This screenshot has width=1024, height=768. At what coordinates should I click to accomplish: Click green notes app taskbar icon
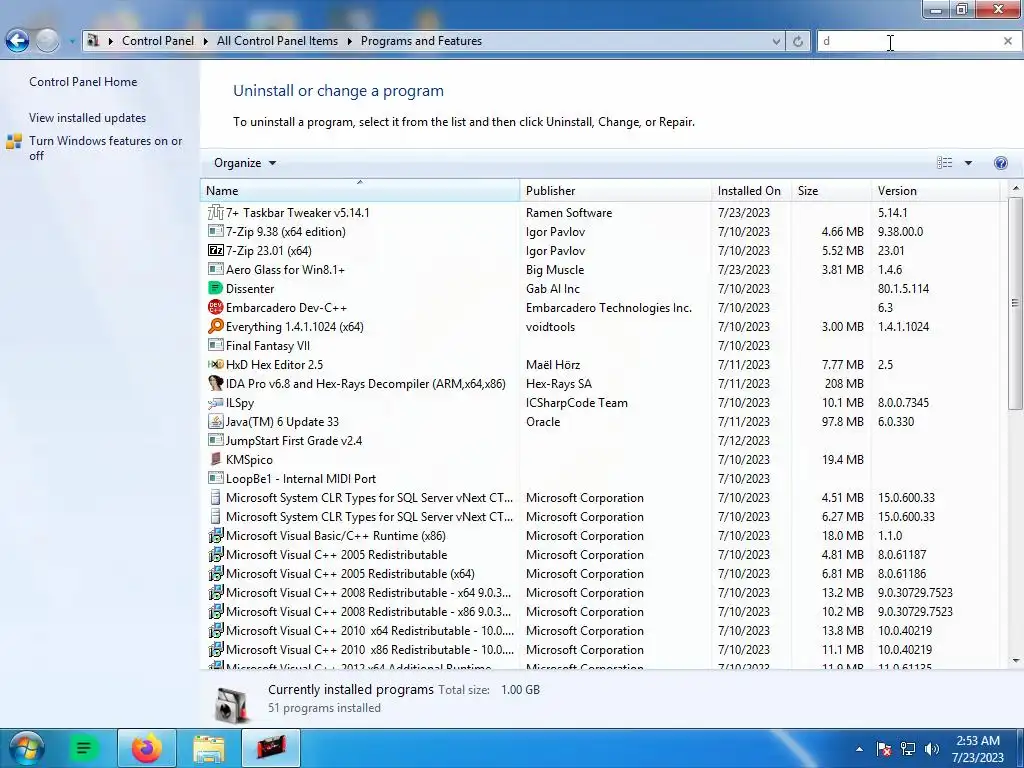pyautogui.click(x=84, y=748)
